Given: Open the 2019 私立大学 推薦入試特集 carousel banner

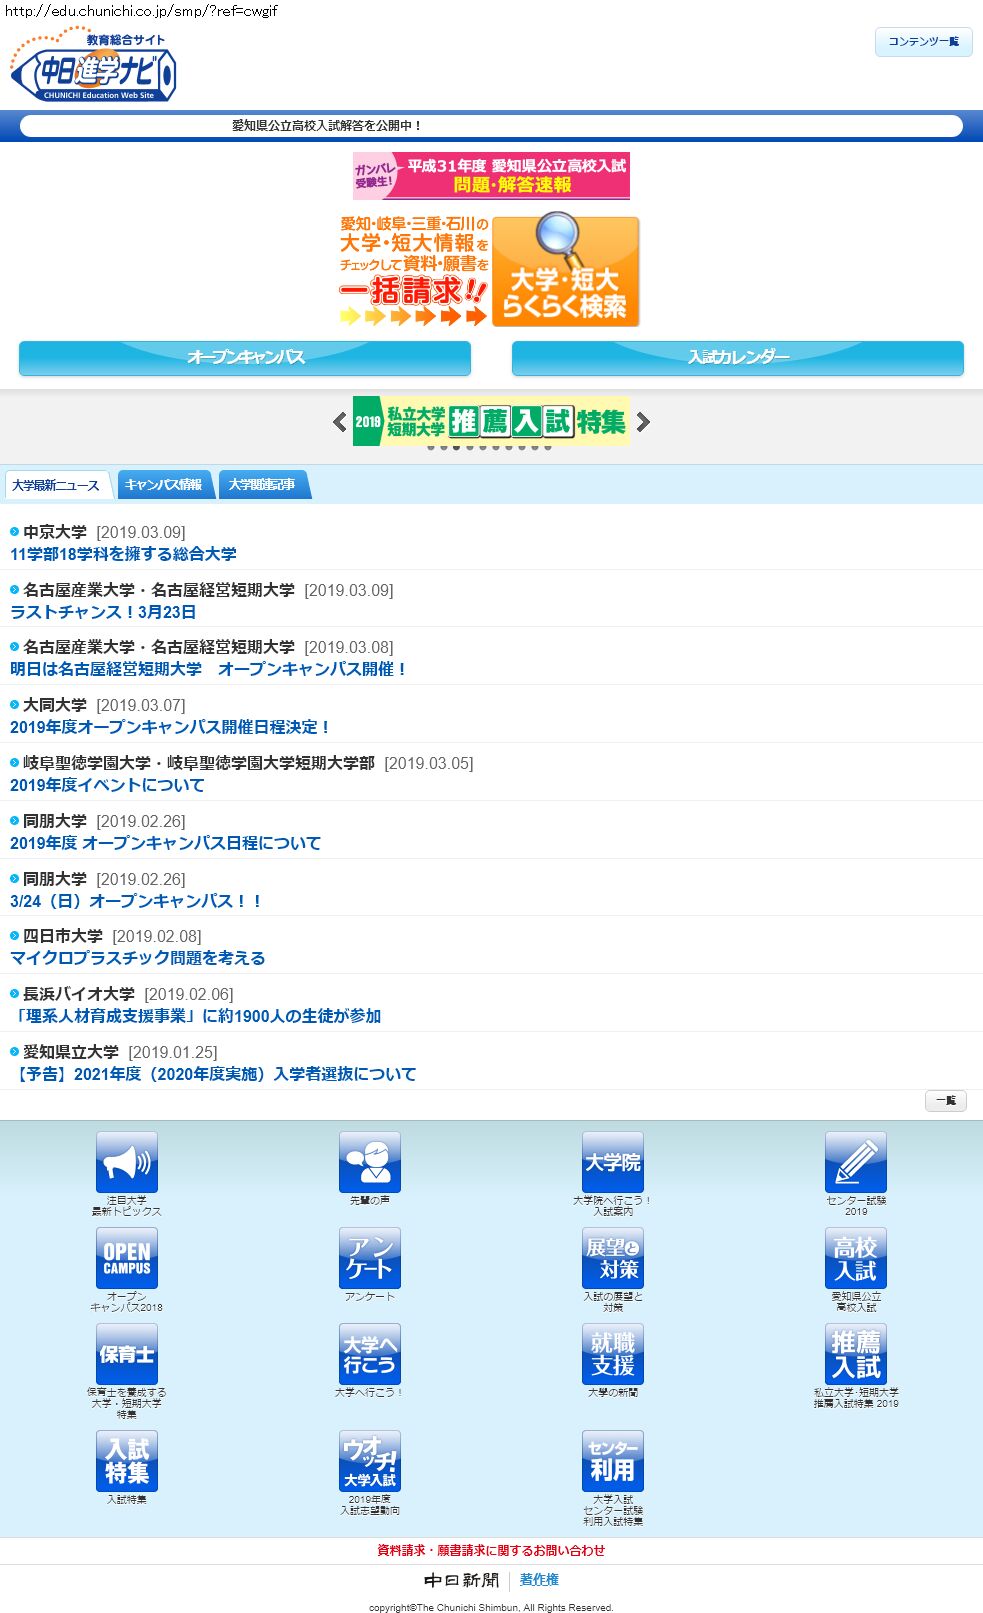Looking at the screenshot, I should (x=491, y=421).
